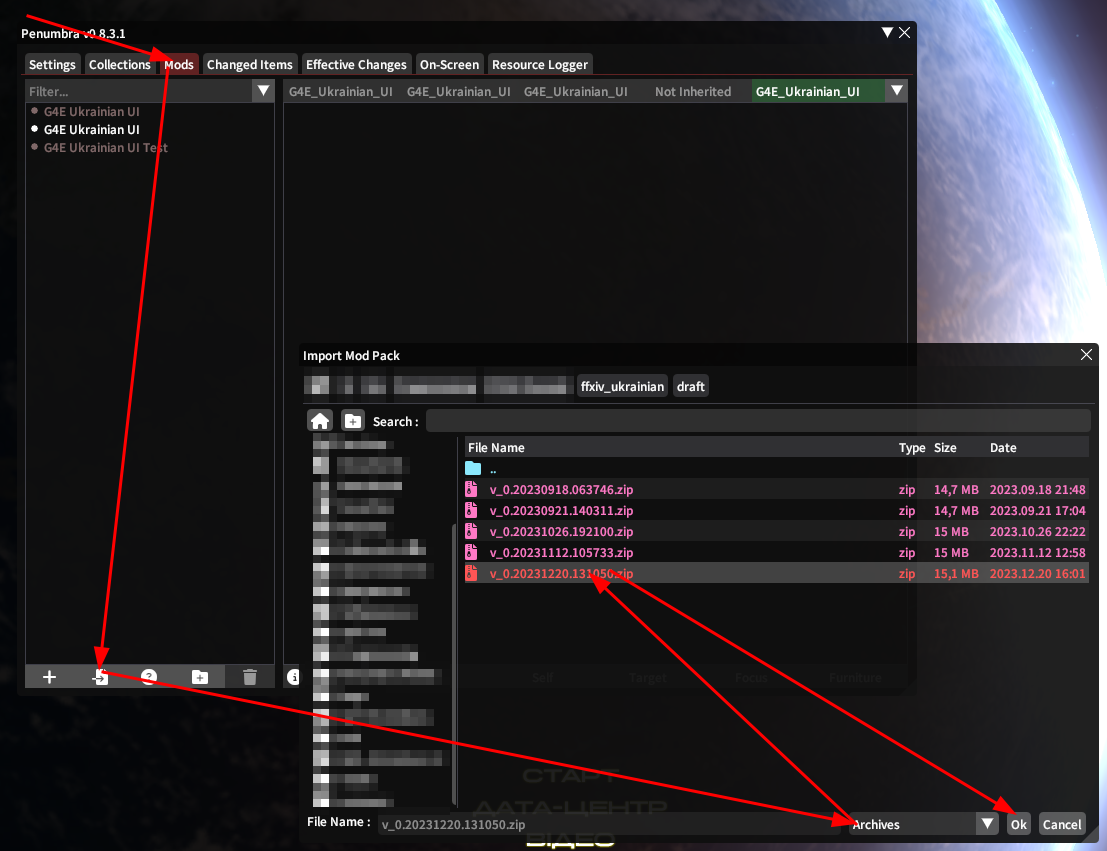
Task: Collapse Penumbra window with triangle icon
Action: coord(887,32)
